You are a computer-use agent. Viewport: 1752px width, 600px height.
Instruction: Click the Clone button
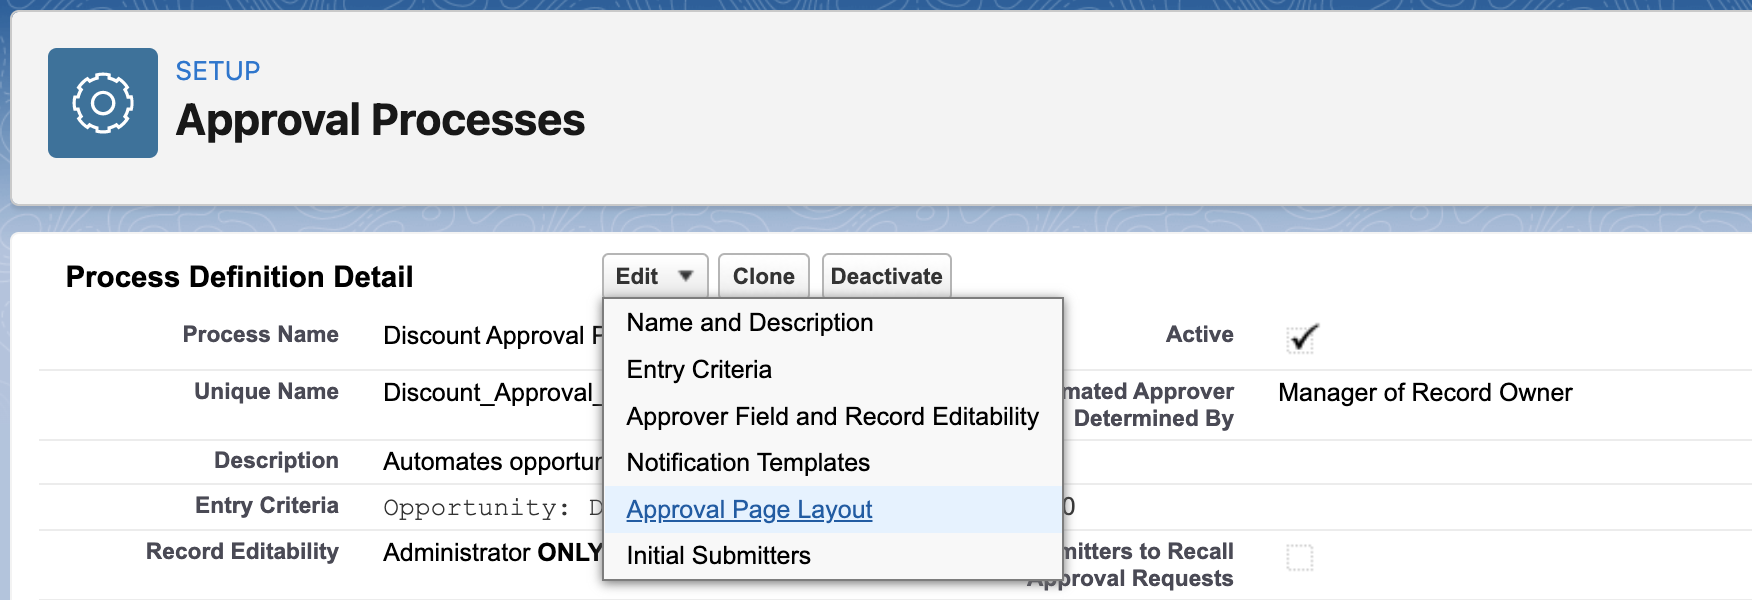click(763, 275)
